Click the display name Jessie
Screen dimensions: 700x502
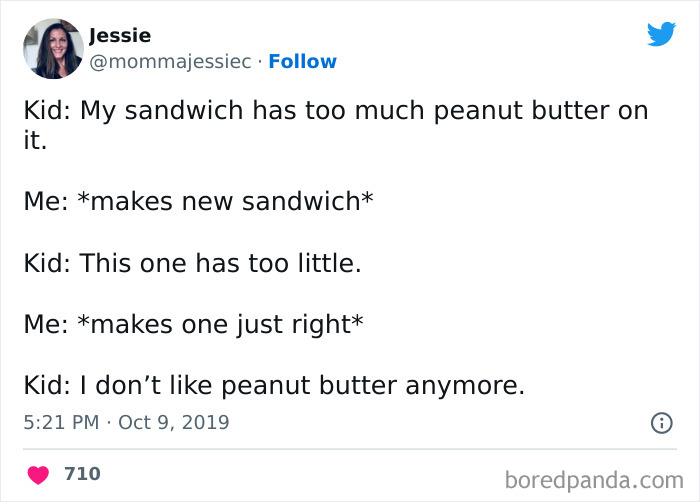click(120, 36)
